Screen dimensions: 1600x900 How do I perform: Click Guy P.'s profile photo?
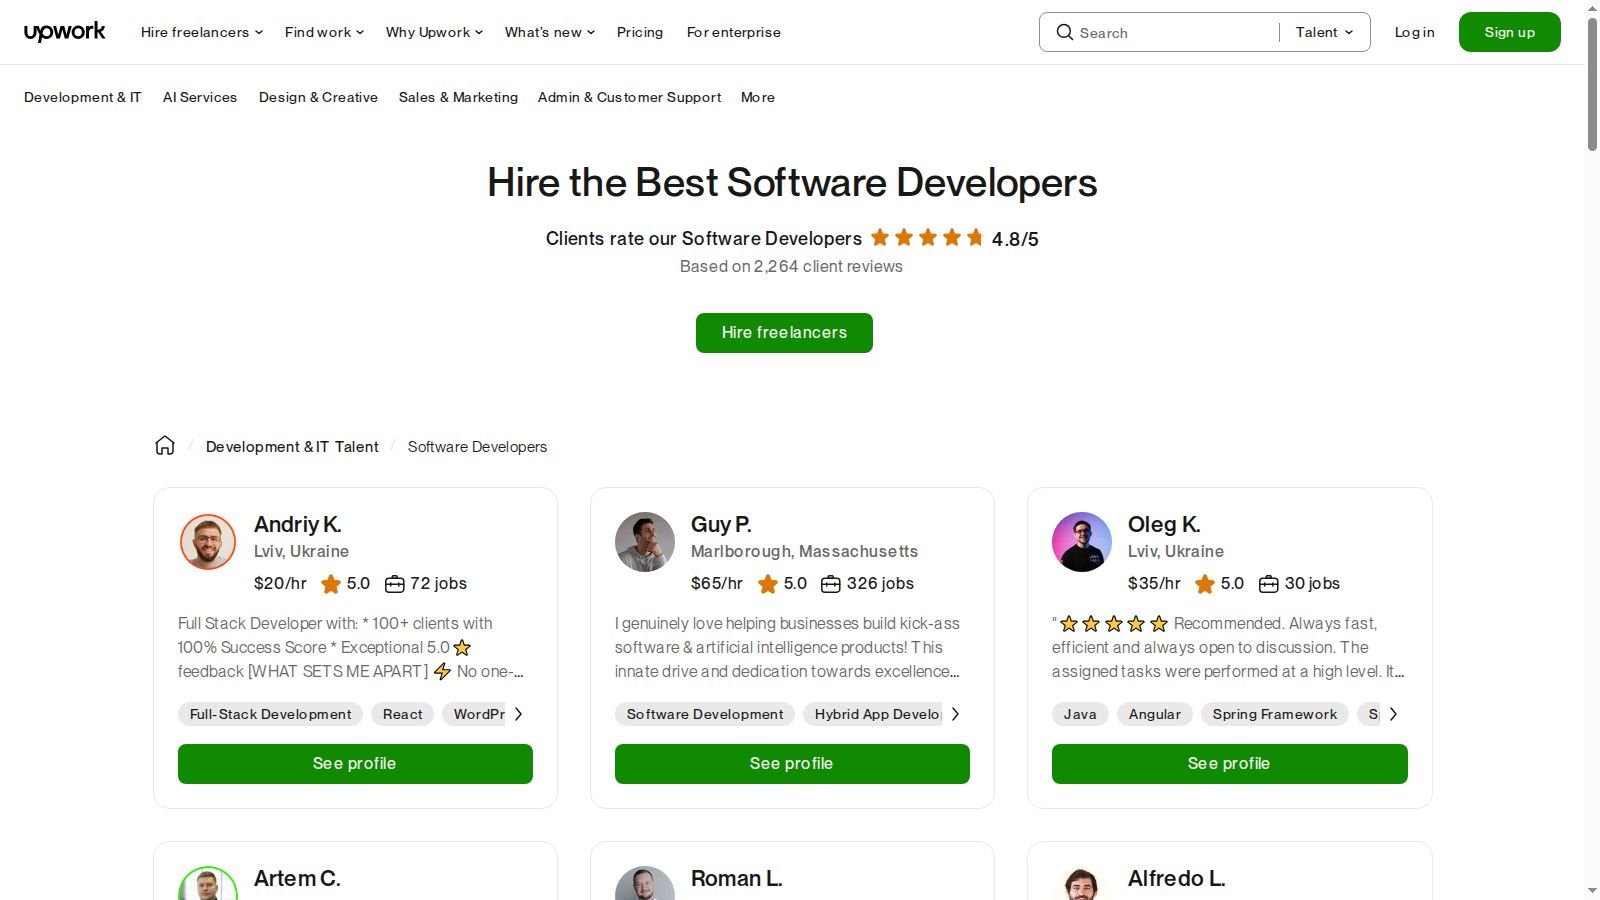(645, 541)
